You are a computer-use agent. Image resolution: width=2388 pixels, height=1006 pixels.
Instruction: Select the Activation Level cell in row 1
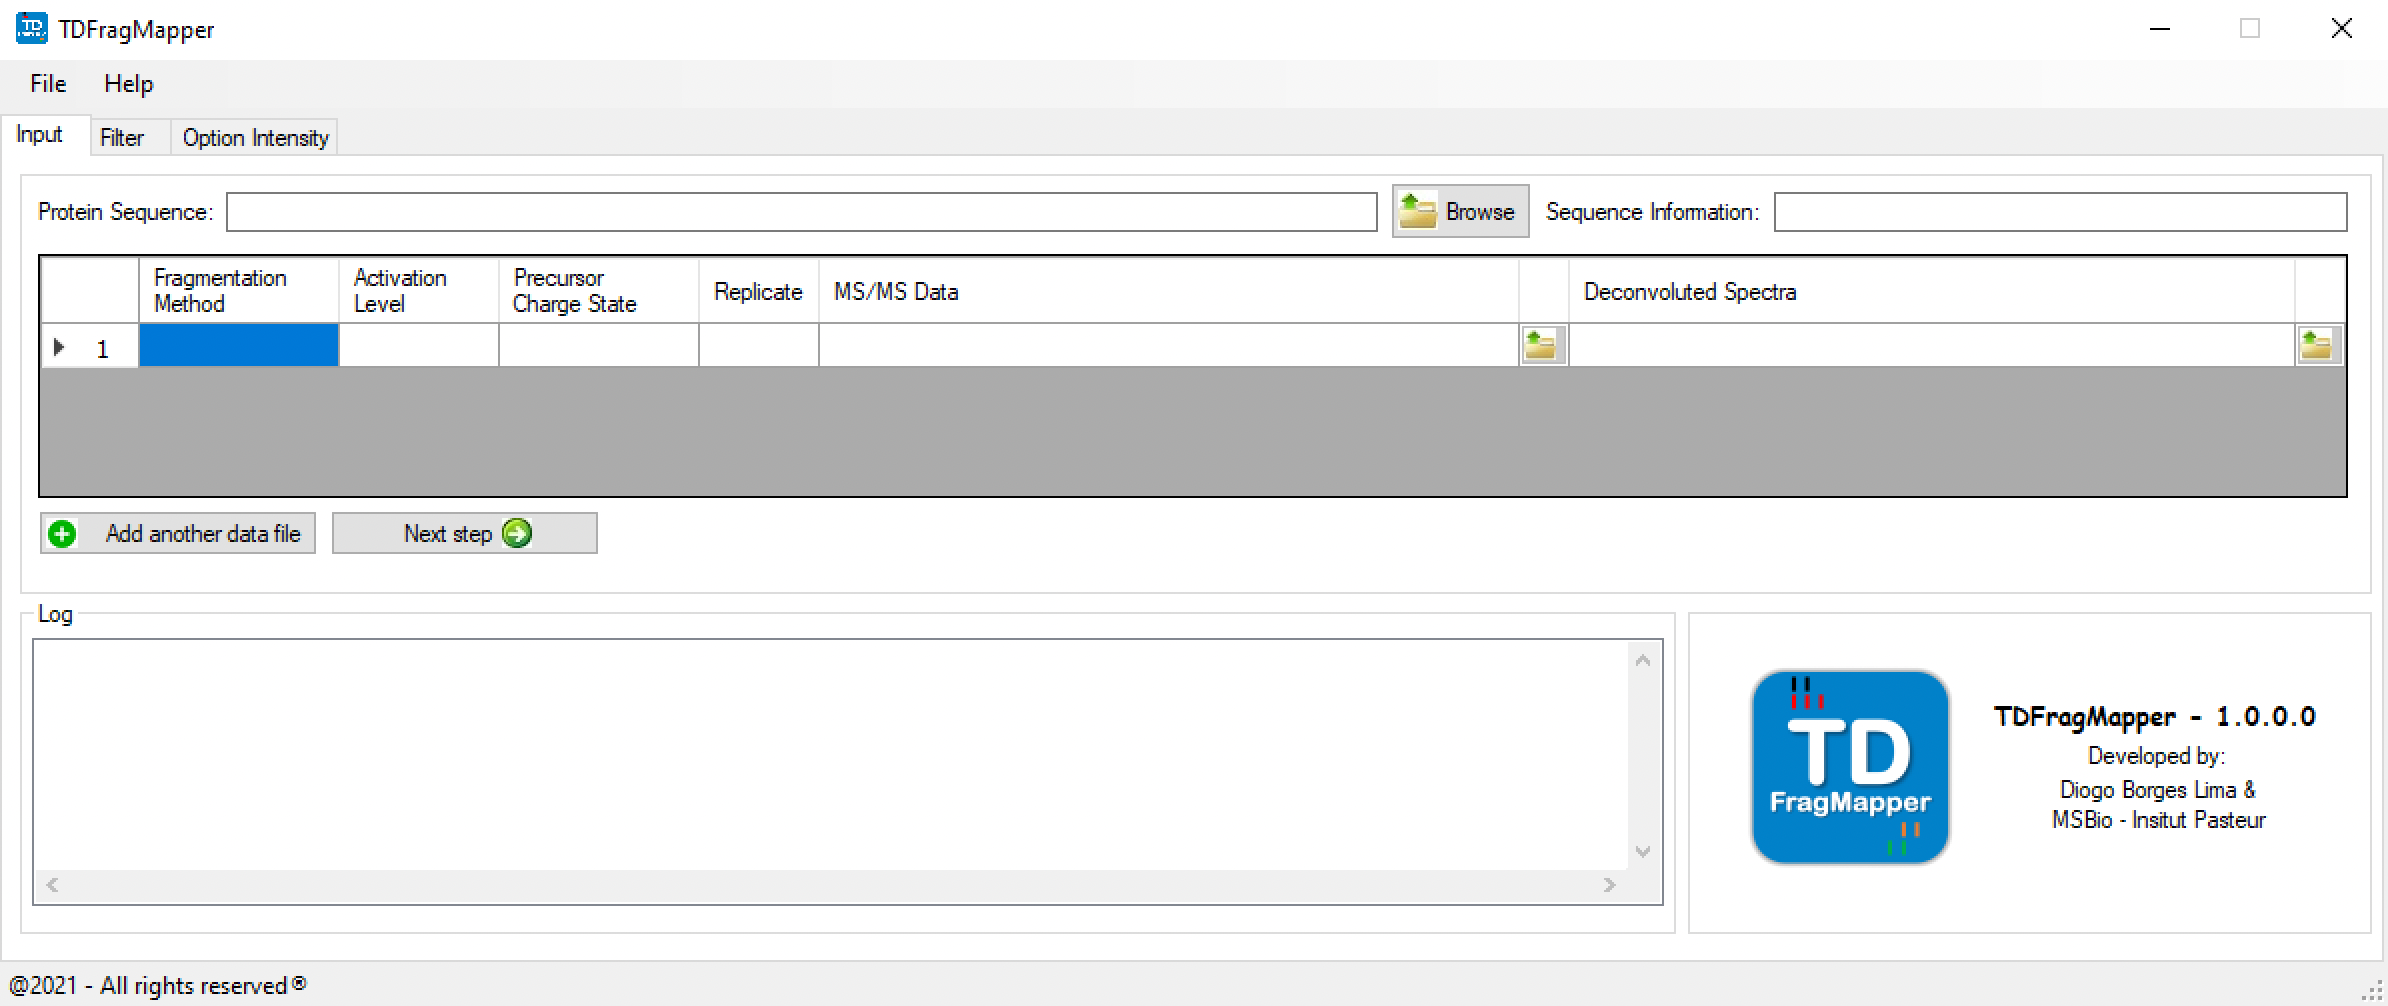tap(418, 346)
